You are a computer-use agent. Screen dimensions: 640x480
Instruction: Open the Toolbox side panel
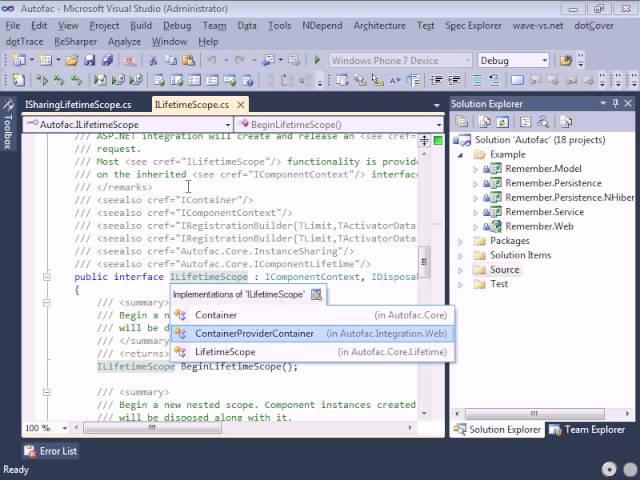(8, 123)
